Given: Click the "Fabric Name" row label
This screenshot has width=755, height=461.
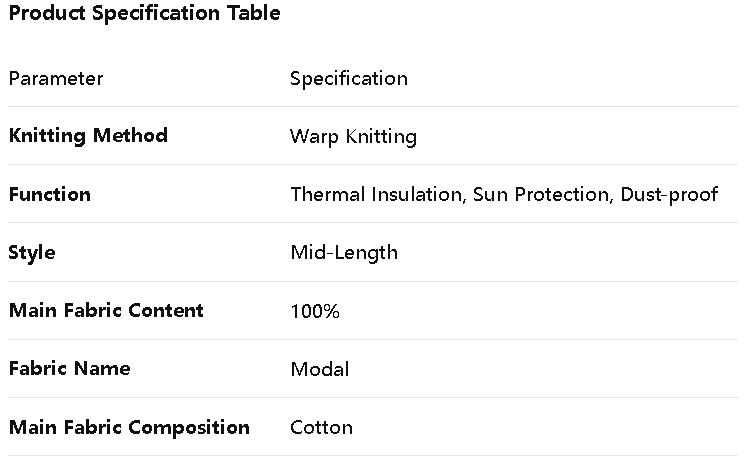Looking at the screenshot, I should pyautogui.click(x=70, y=368).
